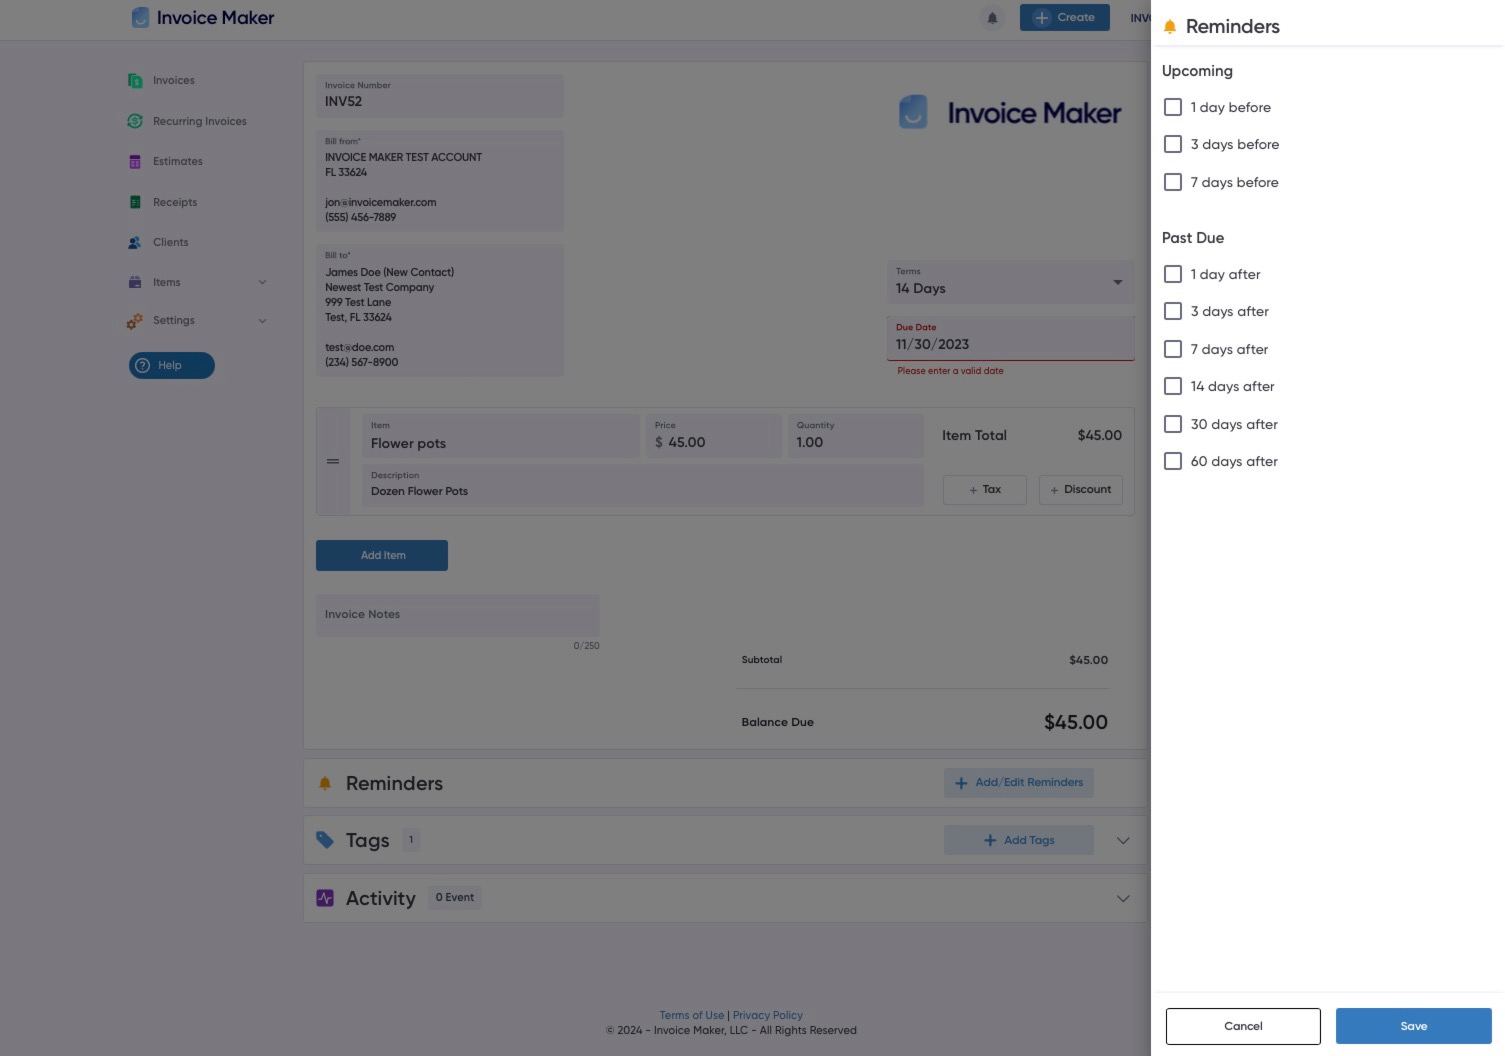Click the Recurring Invoices sidebar icon
The width and height of the screenshot is (1505, 1056).
pyautogui.click(x=135, y=121)
